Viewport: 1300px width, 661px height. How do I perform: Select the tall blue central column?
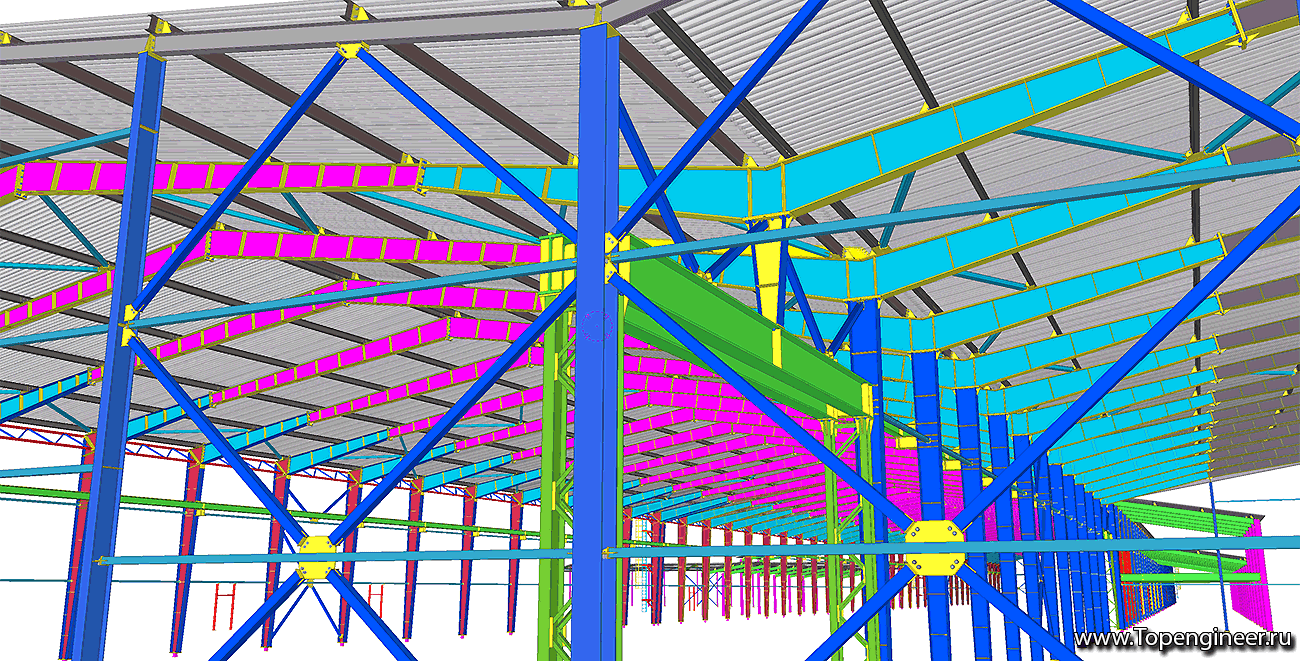click(x=597, y=340)
